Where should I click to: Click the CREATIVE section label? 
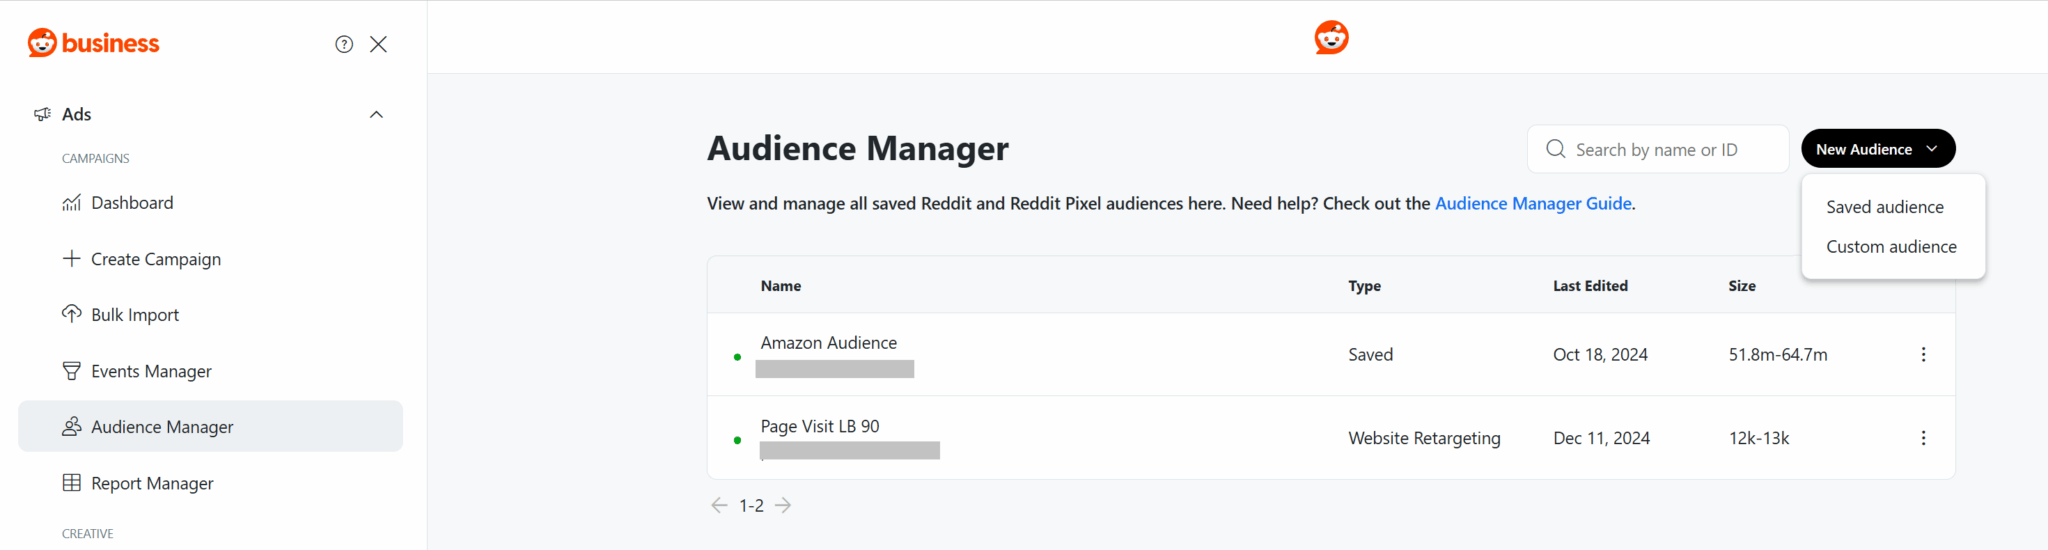(x=88, y=534)
